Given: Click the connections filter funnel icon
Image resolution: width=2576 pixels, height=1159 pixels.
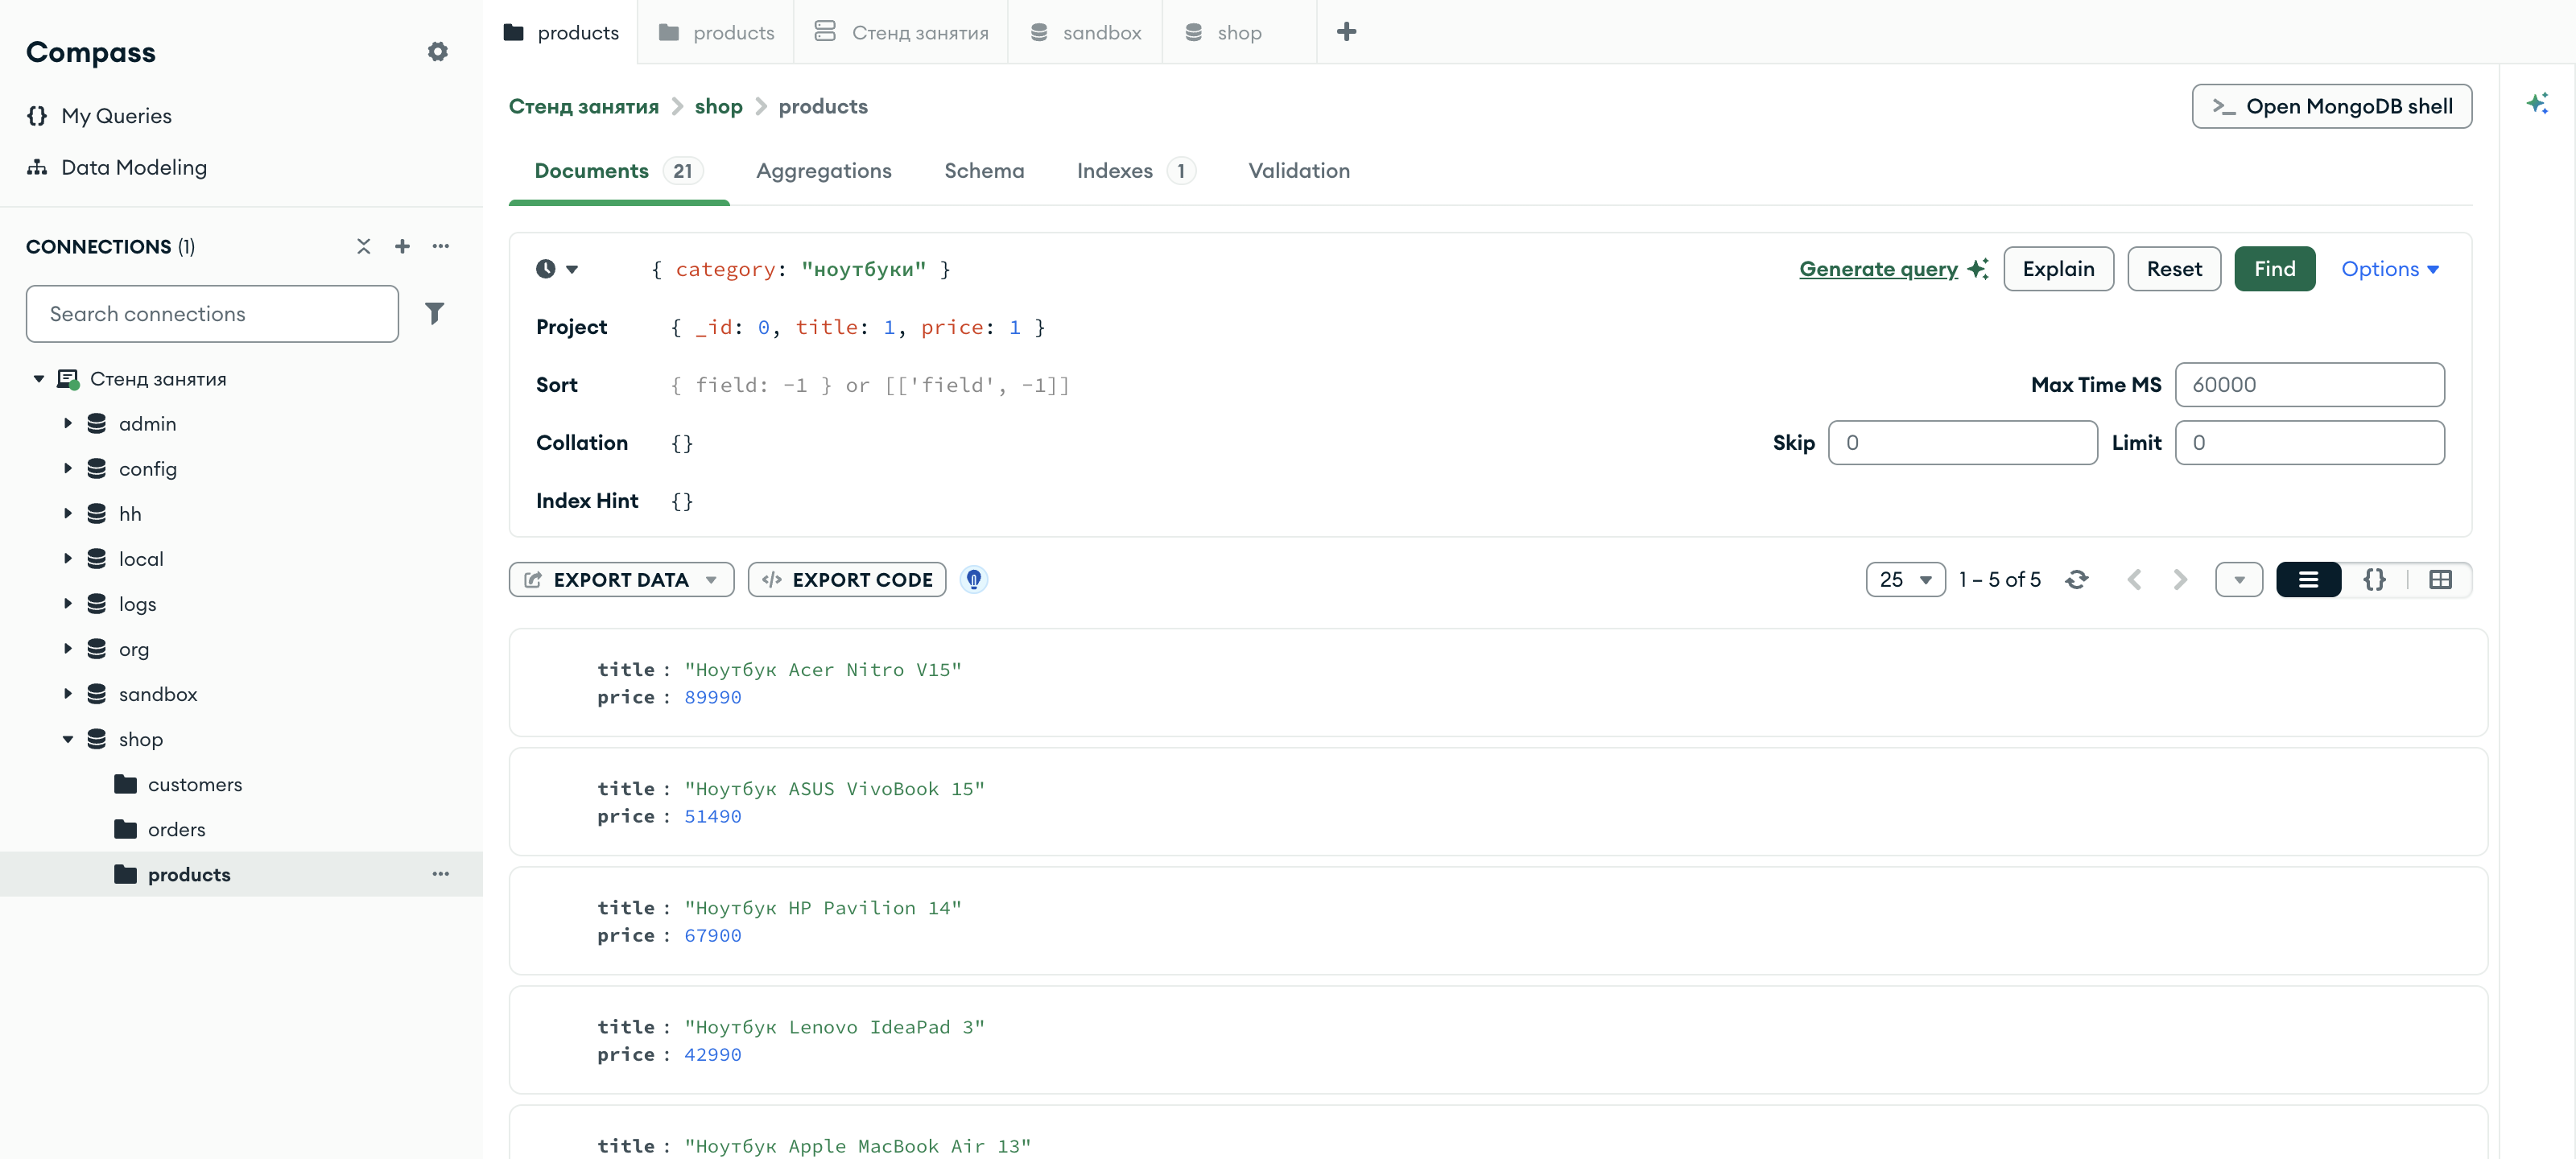Looking at the screenshot, I should coord(434,314).
